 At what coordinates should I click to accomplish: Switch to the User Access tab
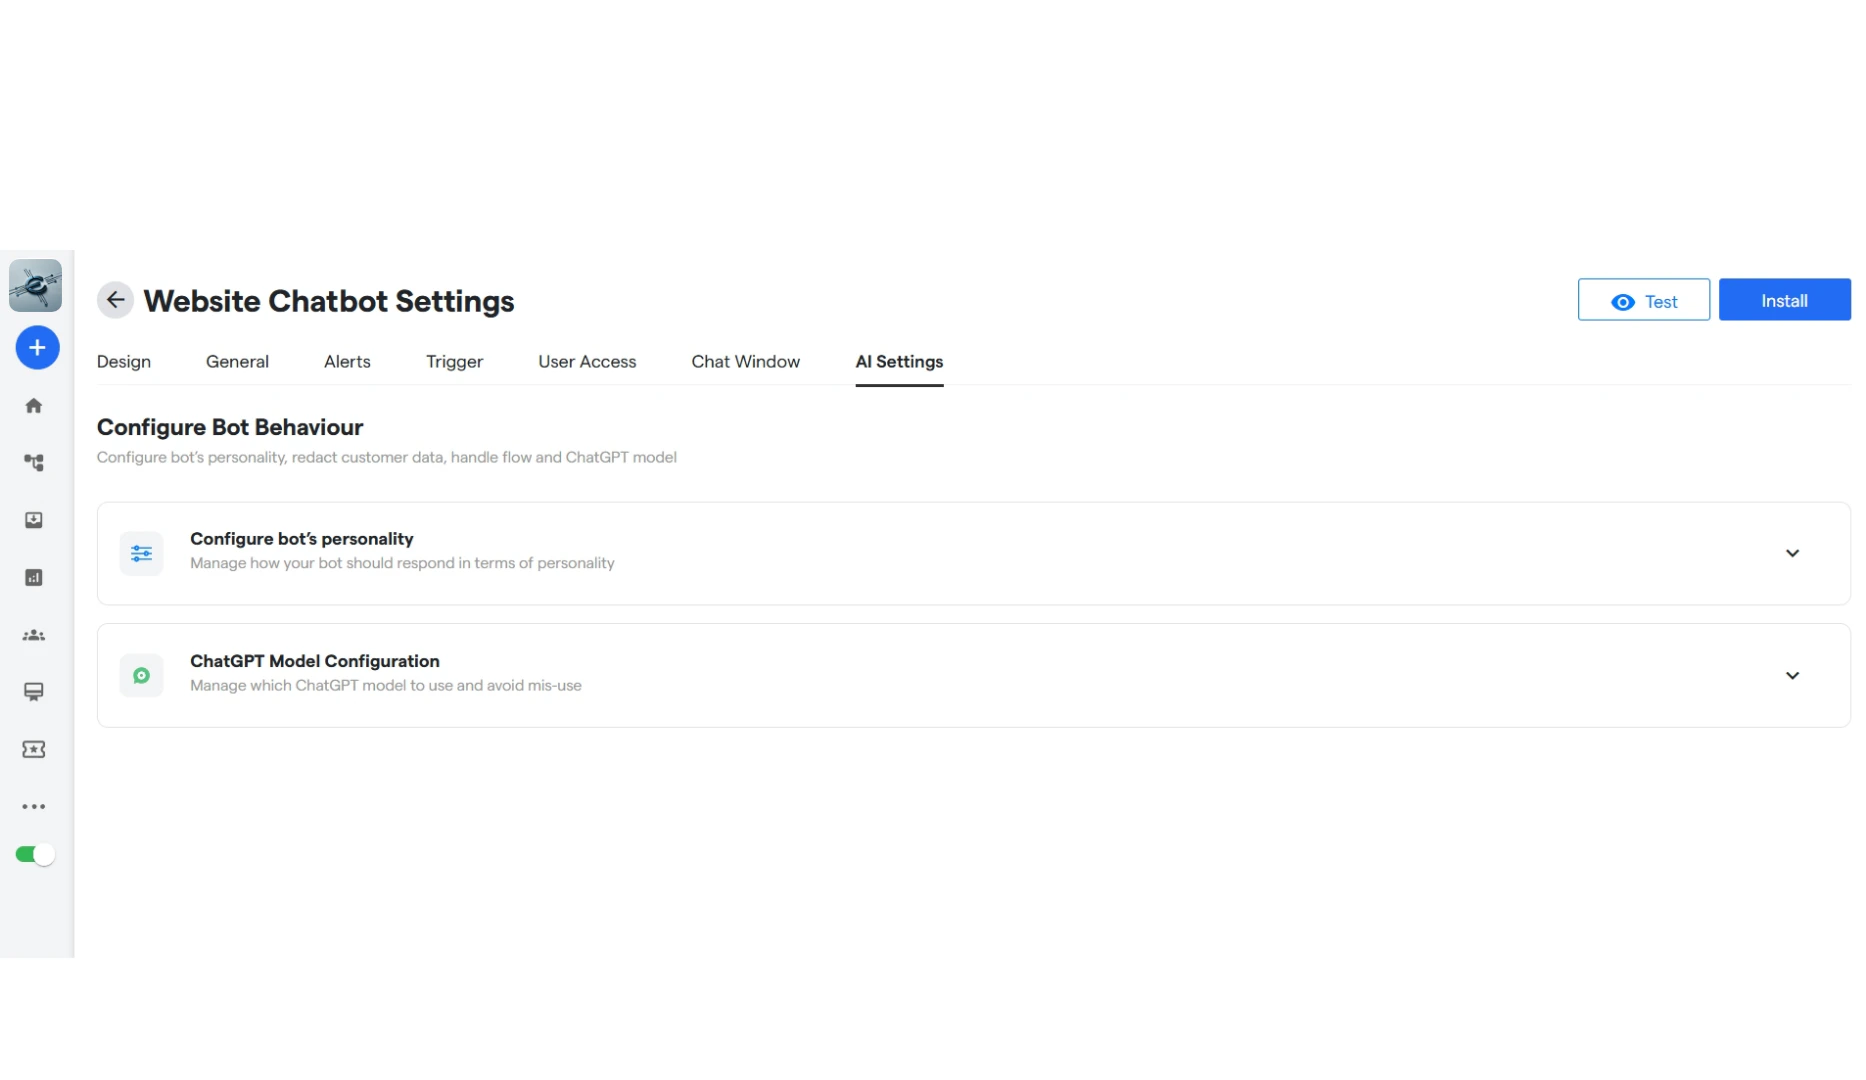pos(587,362)
